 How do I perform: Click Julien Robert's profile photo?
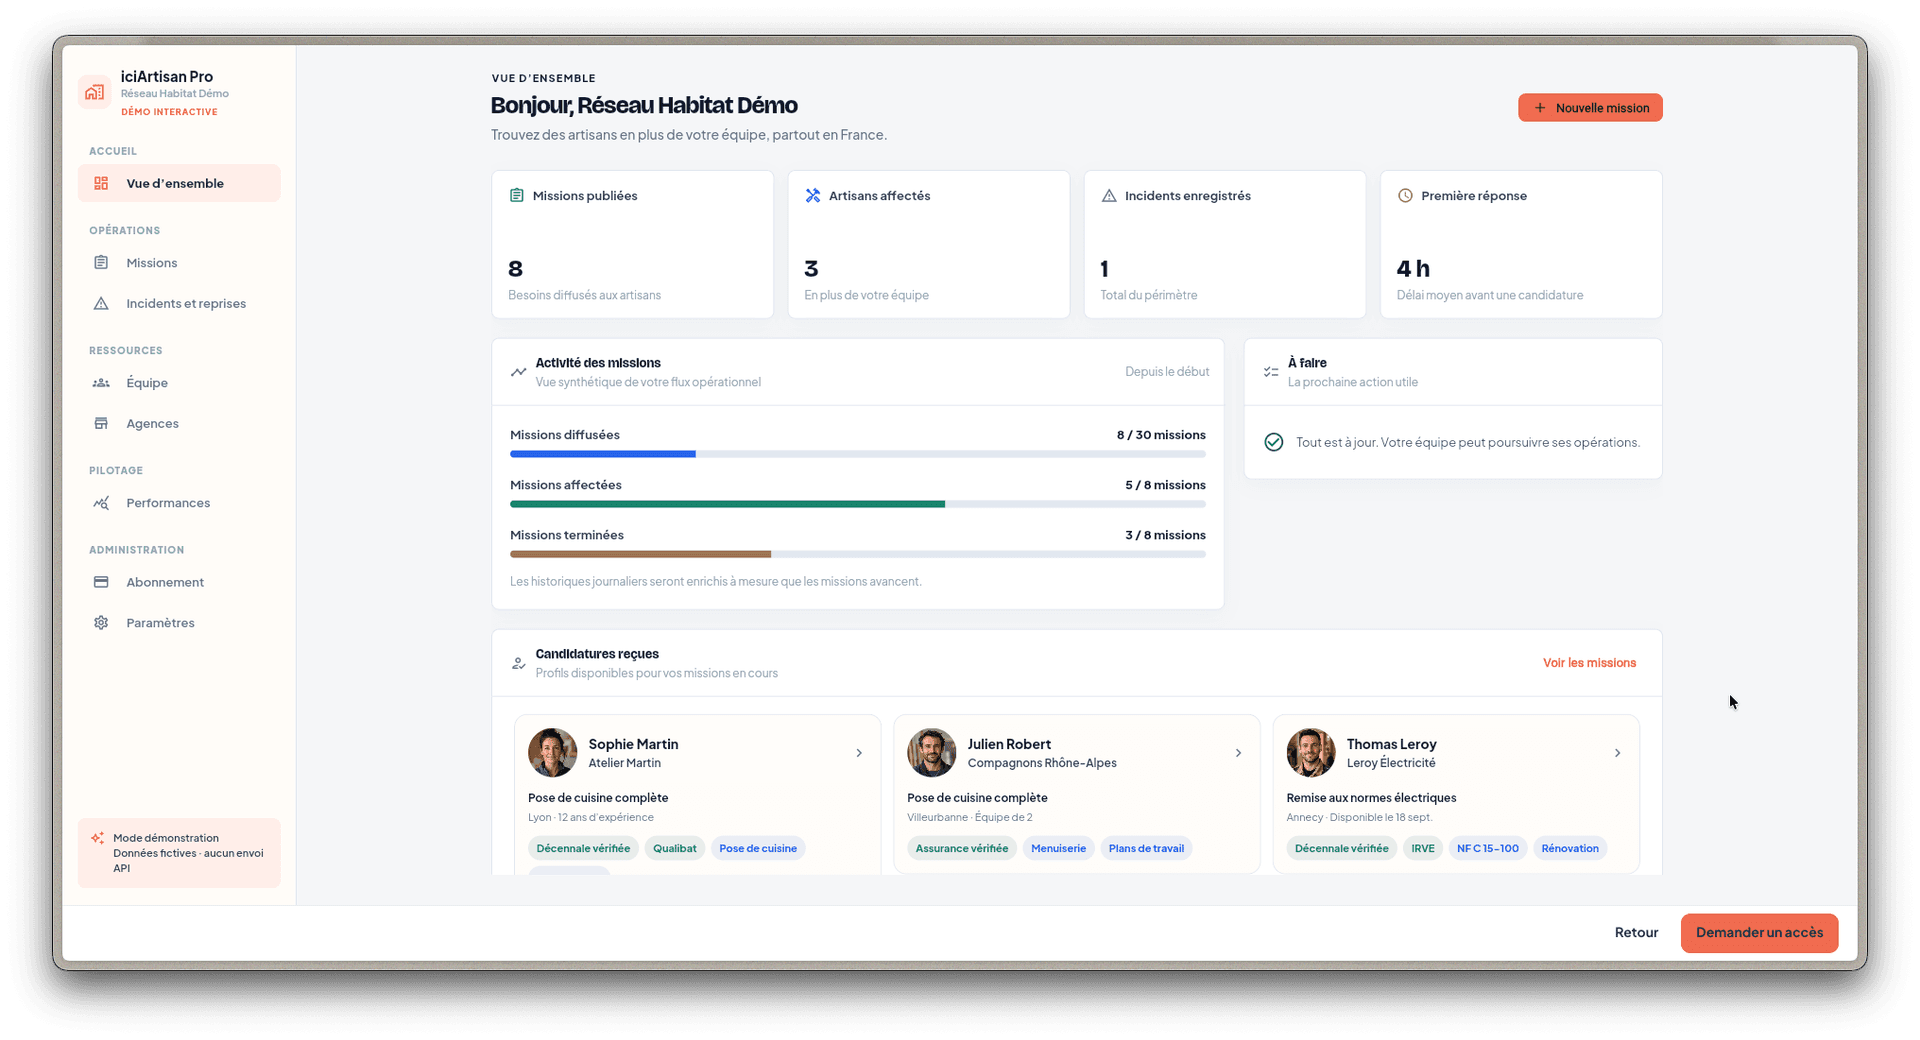pyautogui.click(x=931, y=753)
